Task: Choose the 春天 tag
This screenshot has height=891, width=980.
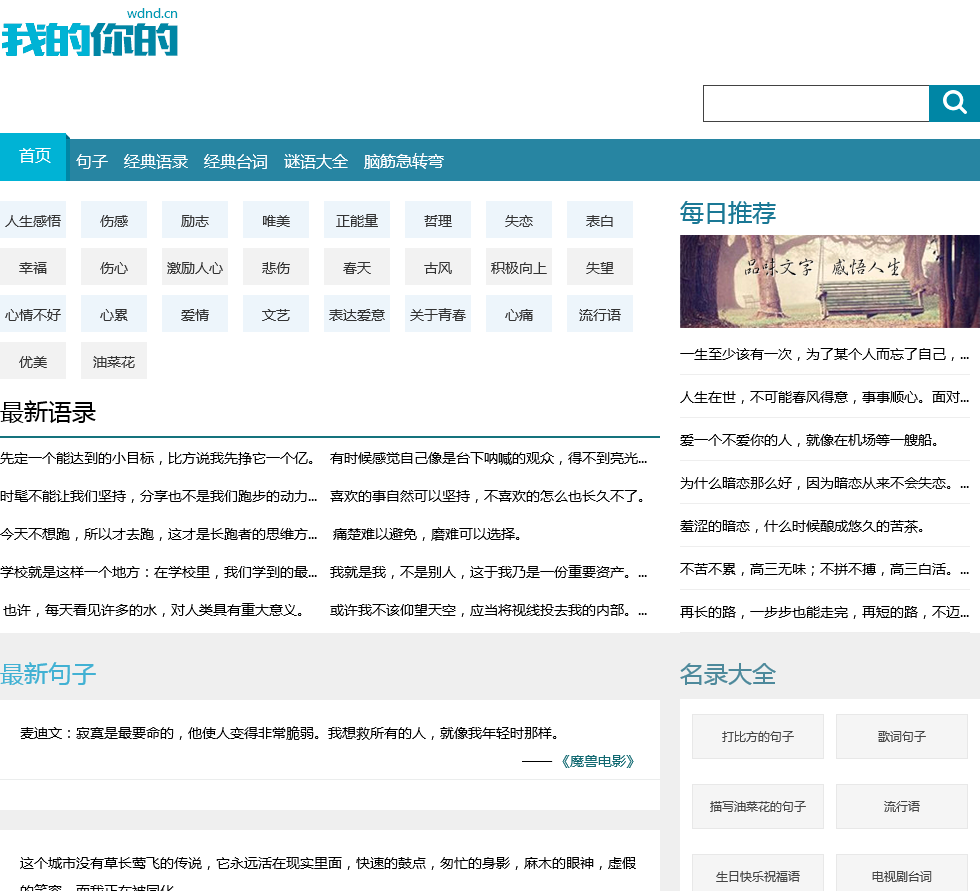Action: [x=357, y=267]
